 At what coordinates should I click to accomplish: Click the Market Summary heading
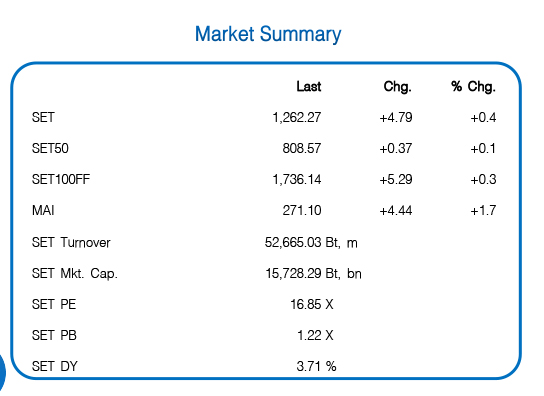(x=268, y=34)
